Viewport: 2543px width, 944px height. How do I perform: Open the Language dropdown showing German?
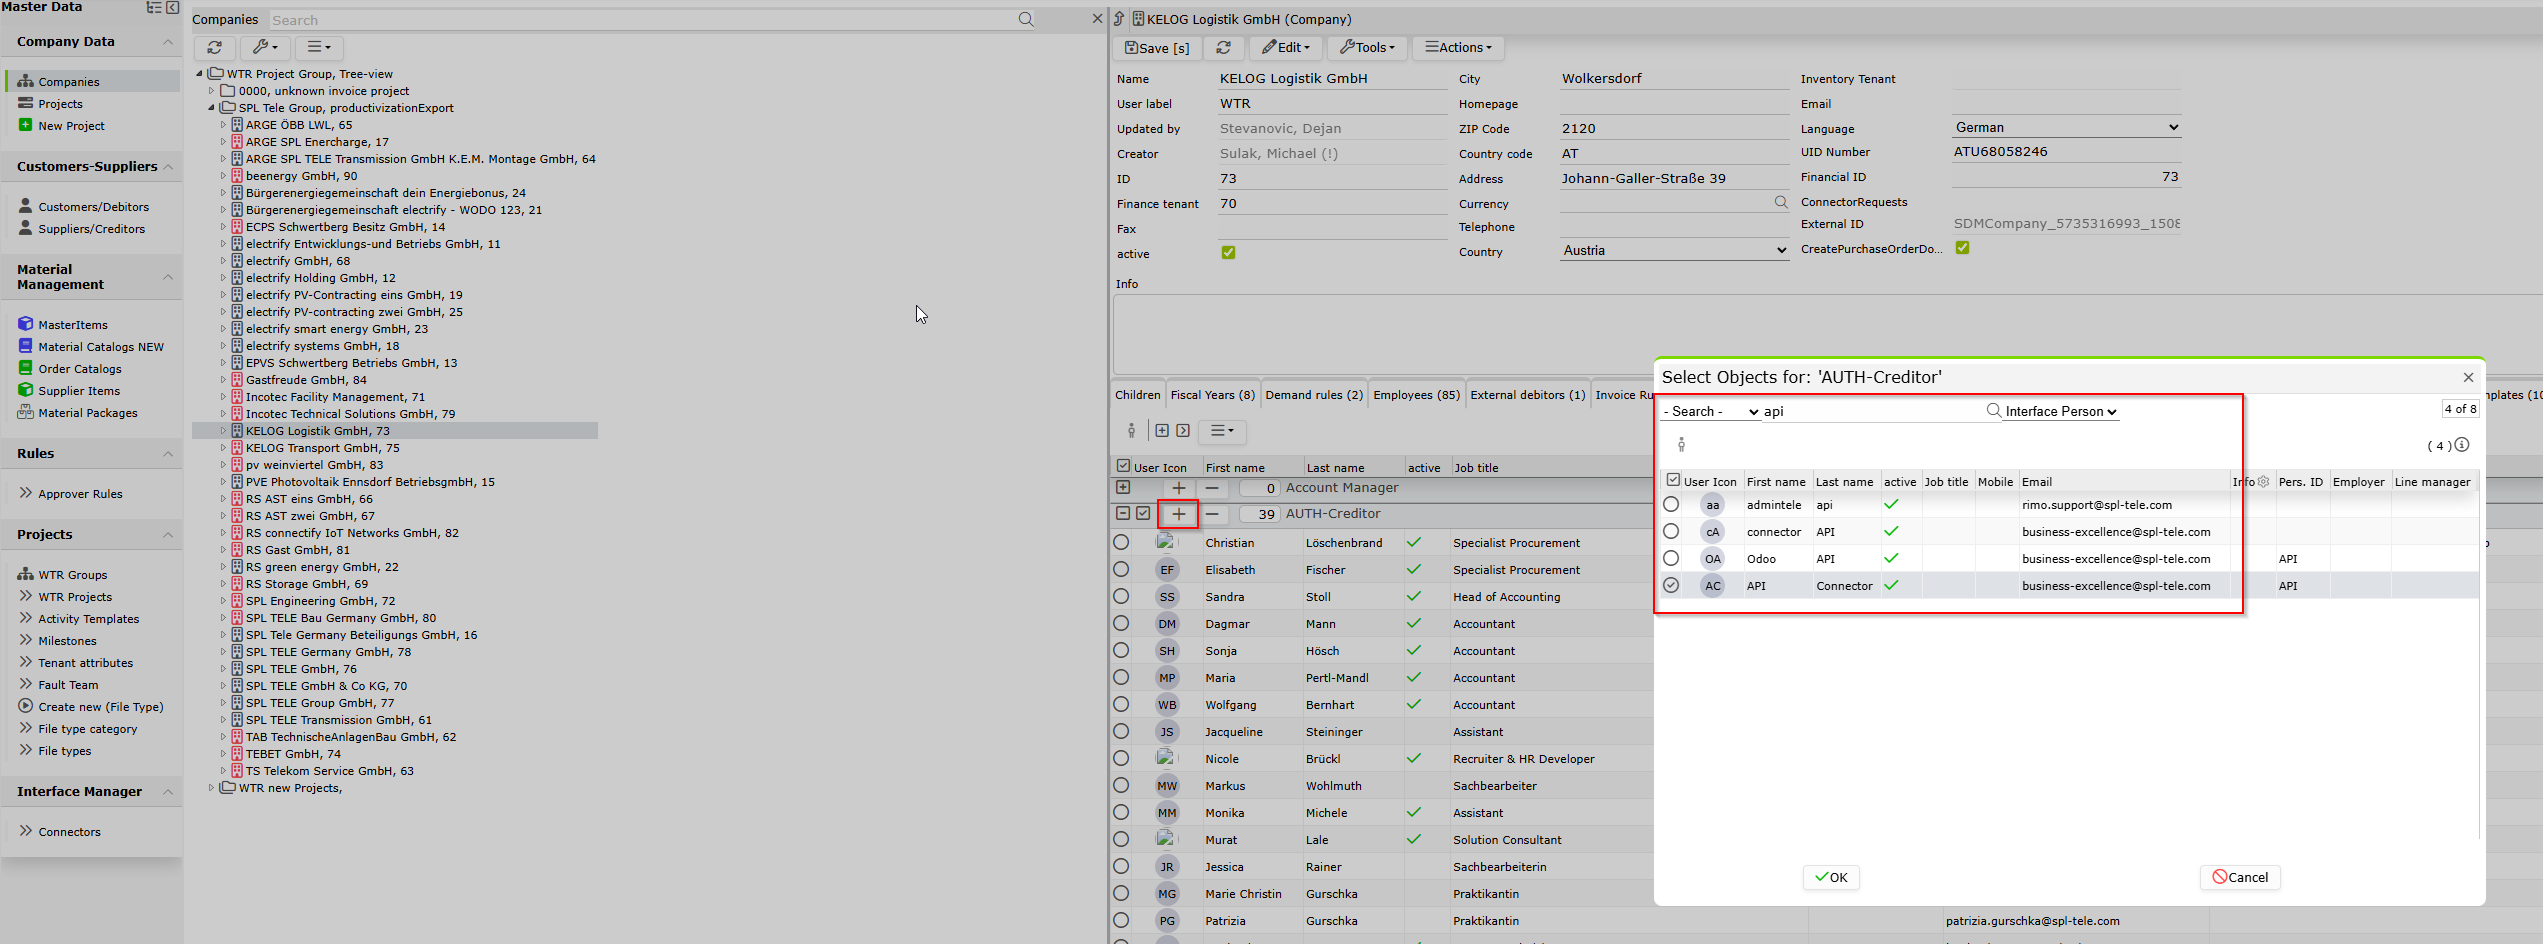(x=2066, y=127)
